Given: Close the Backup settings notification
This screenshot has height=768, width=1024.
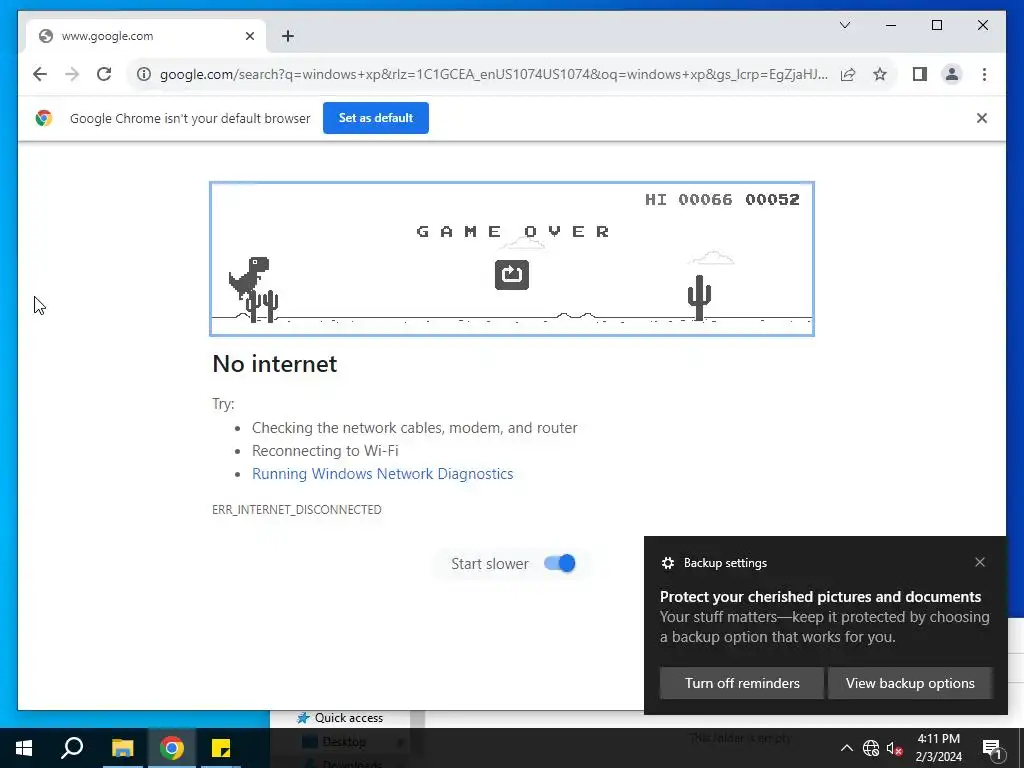Looking at the screenshot, I should click(980, 562).
